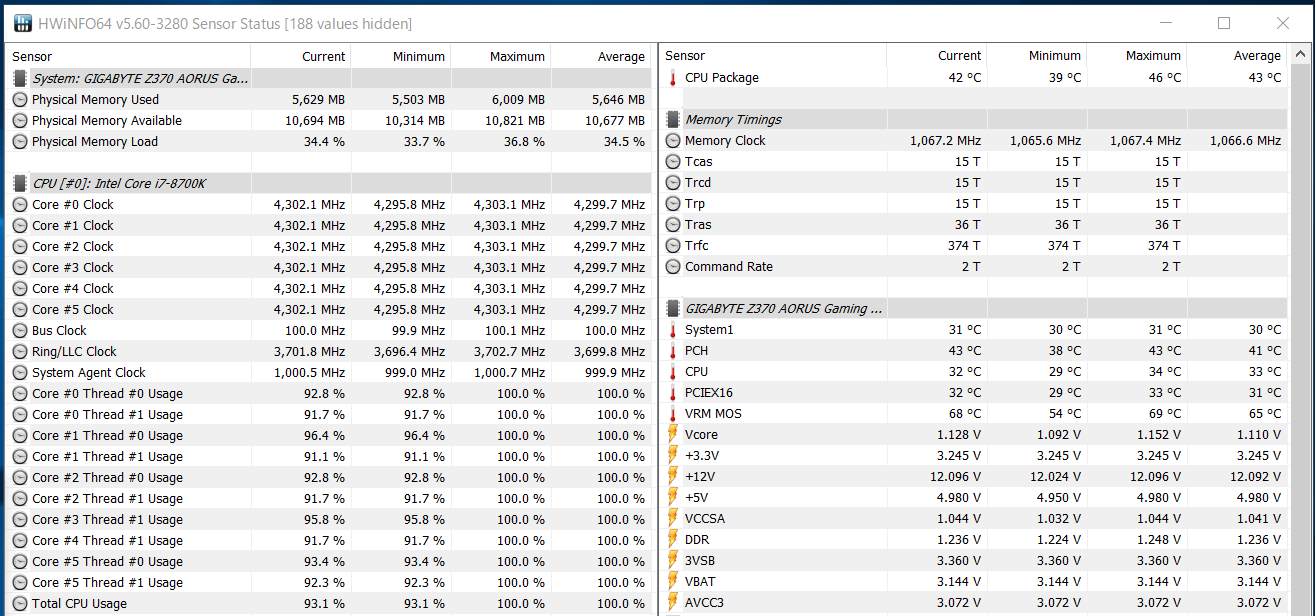Click the left panel Sensor column header

tap(128, 57)
